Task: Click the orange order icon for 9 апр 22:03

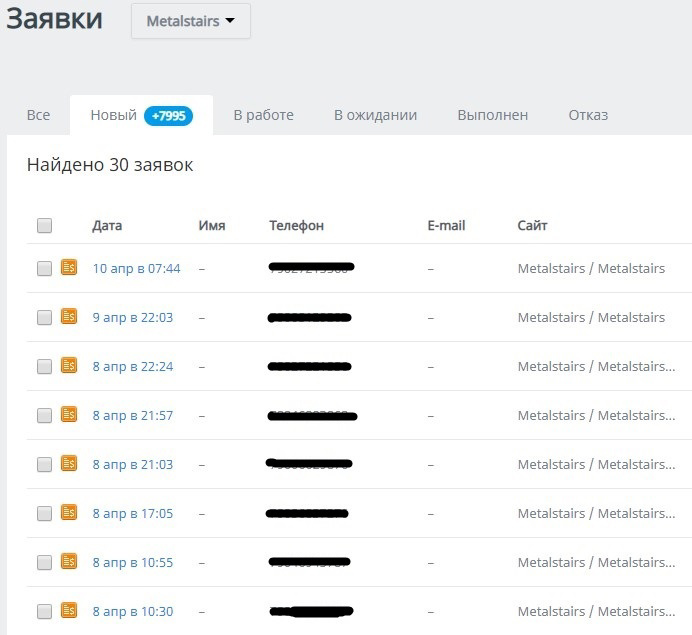Action: [x=69, y=316]
